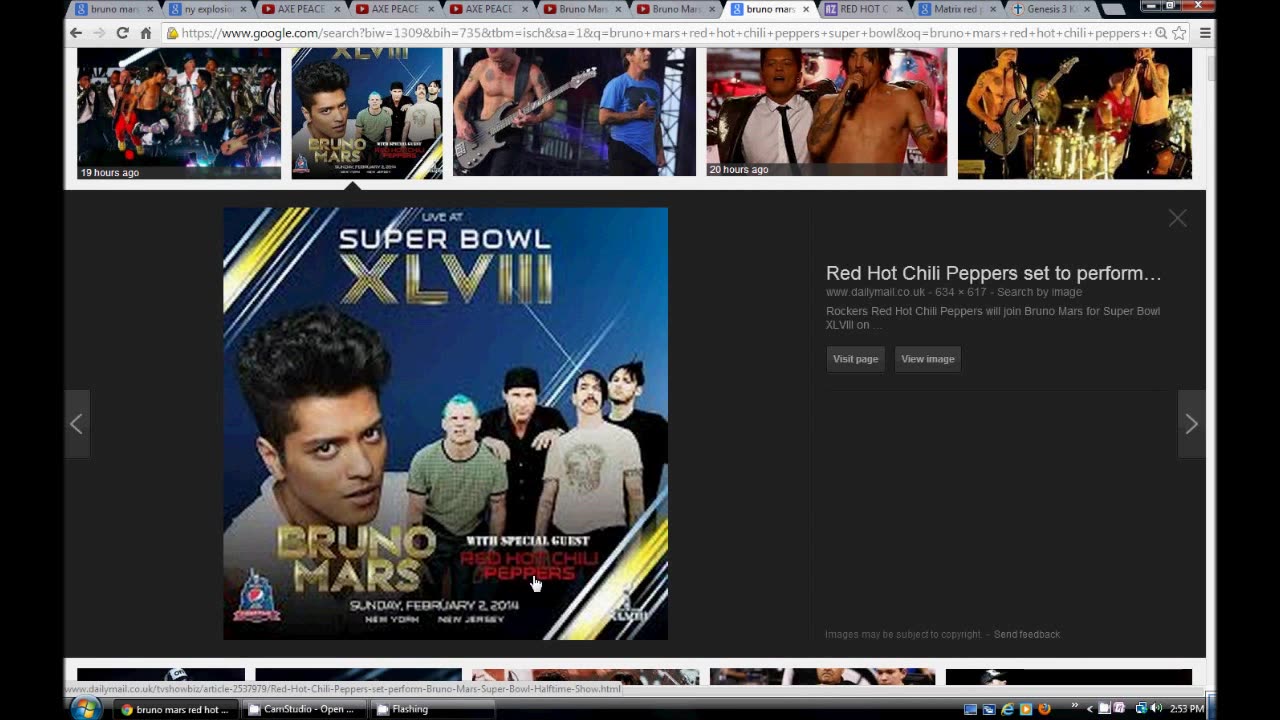Reload the page with the refresh icon

tap(122, 33)
